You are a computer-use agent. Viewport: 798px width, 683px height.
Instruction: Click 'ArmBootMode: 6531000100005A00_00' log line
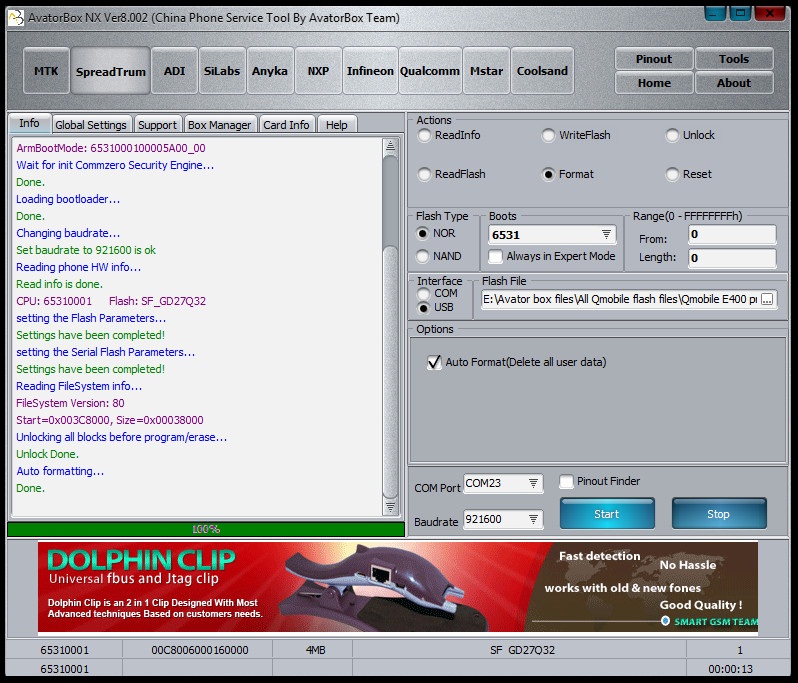tap(111, 148)
